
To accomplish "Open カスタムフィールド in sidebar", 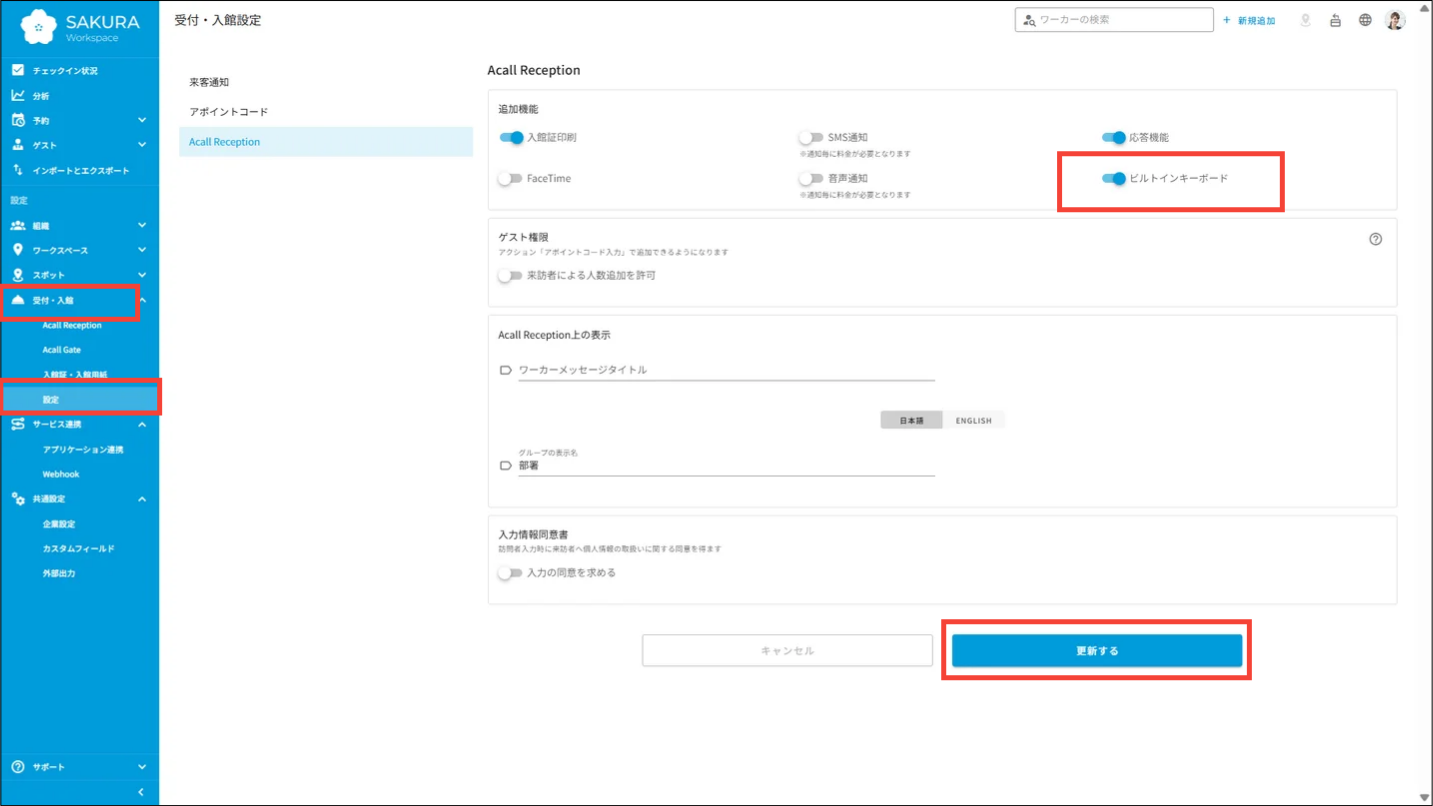I will [80, 549].
